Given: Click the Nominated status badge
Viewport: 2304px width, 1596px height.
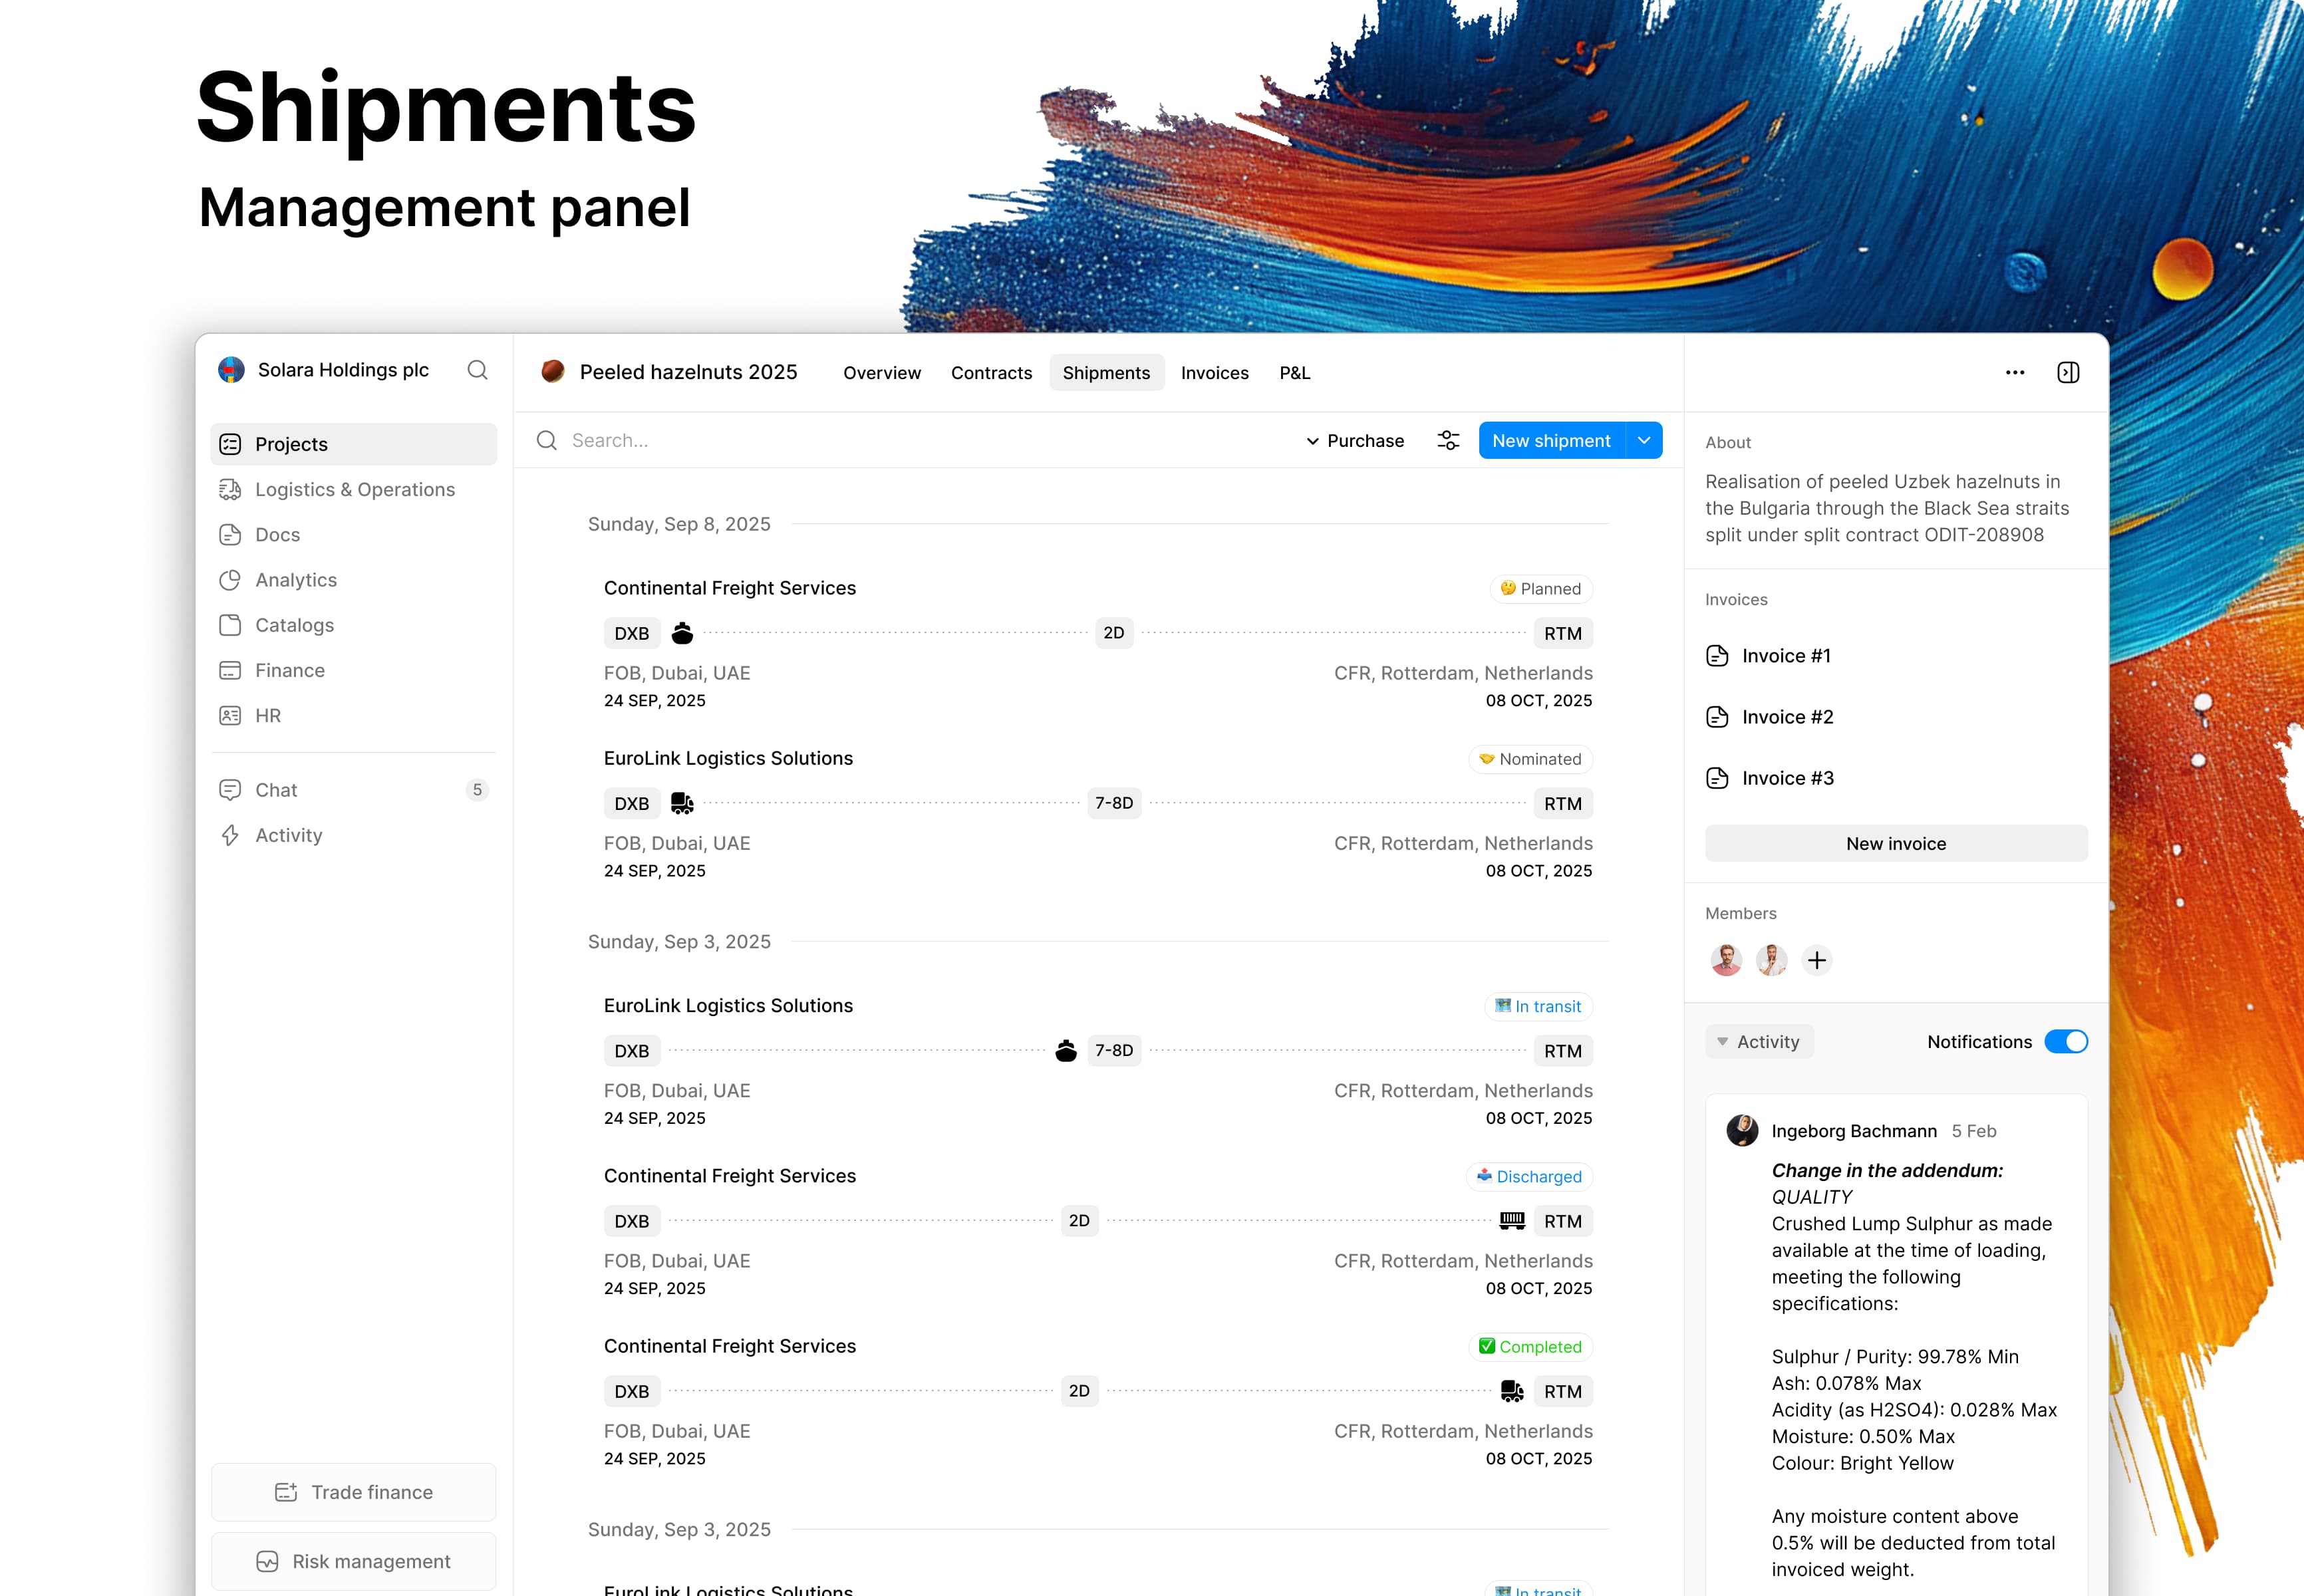Looking at the screenshot, I should (x=1530, y=759).
